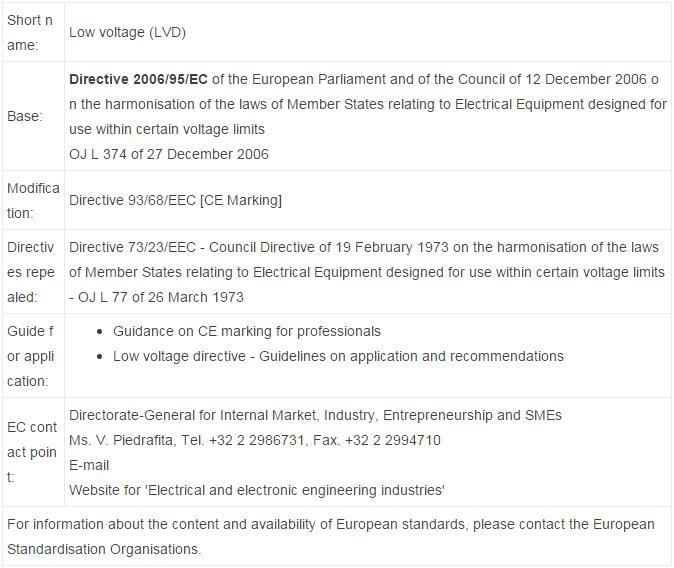674x568 pixels.
Task: Select the 'Modification:' row label
Action: pos(32,200)
